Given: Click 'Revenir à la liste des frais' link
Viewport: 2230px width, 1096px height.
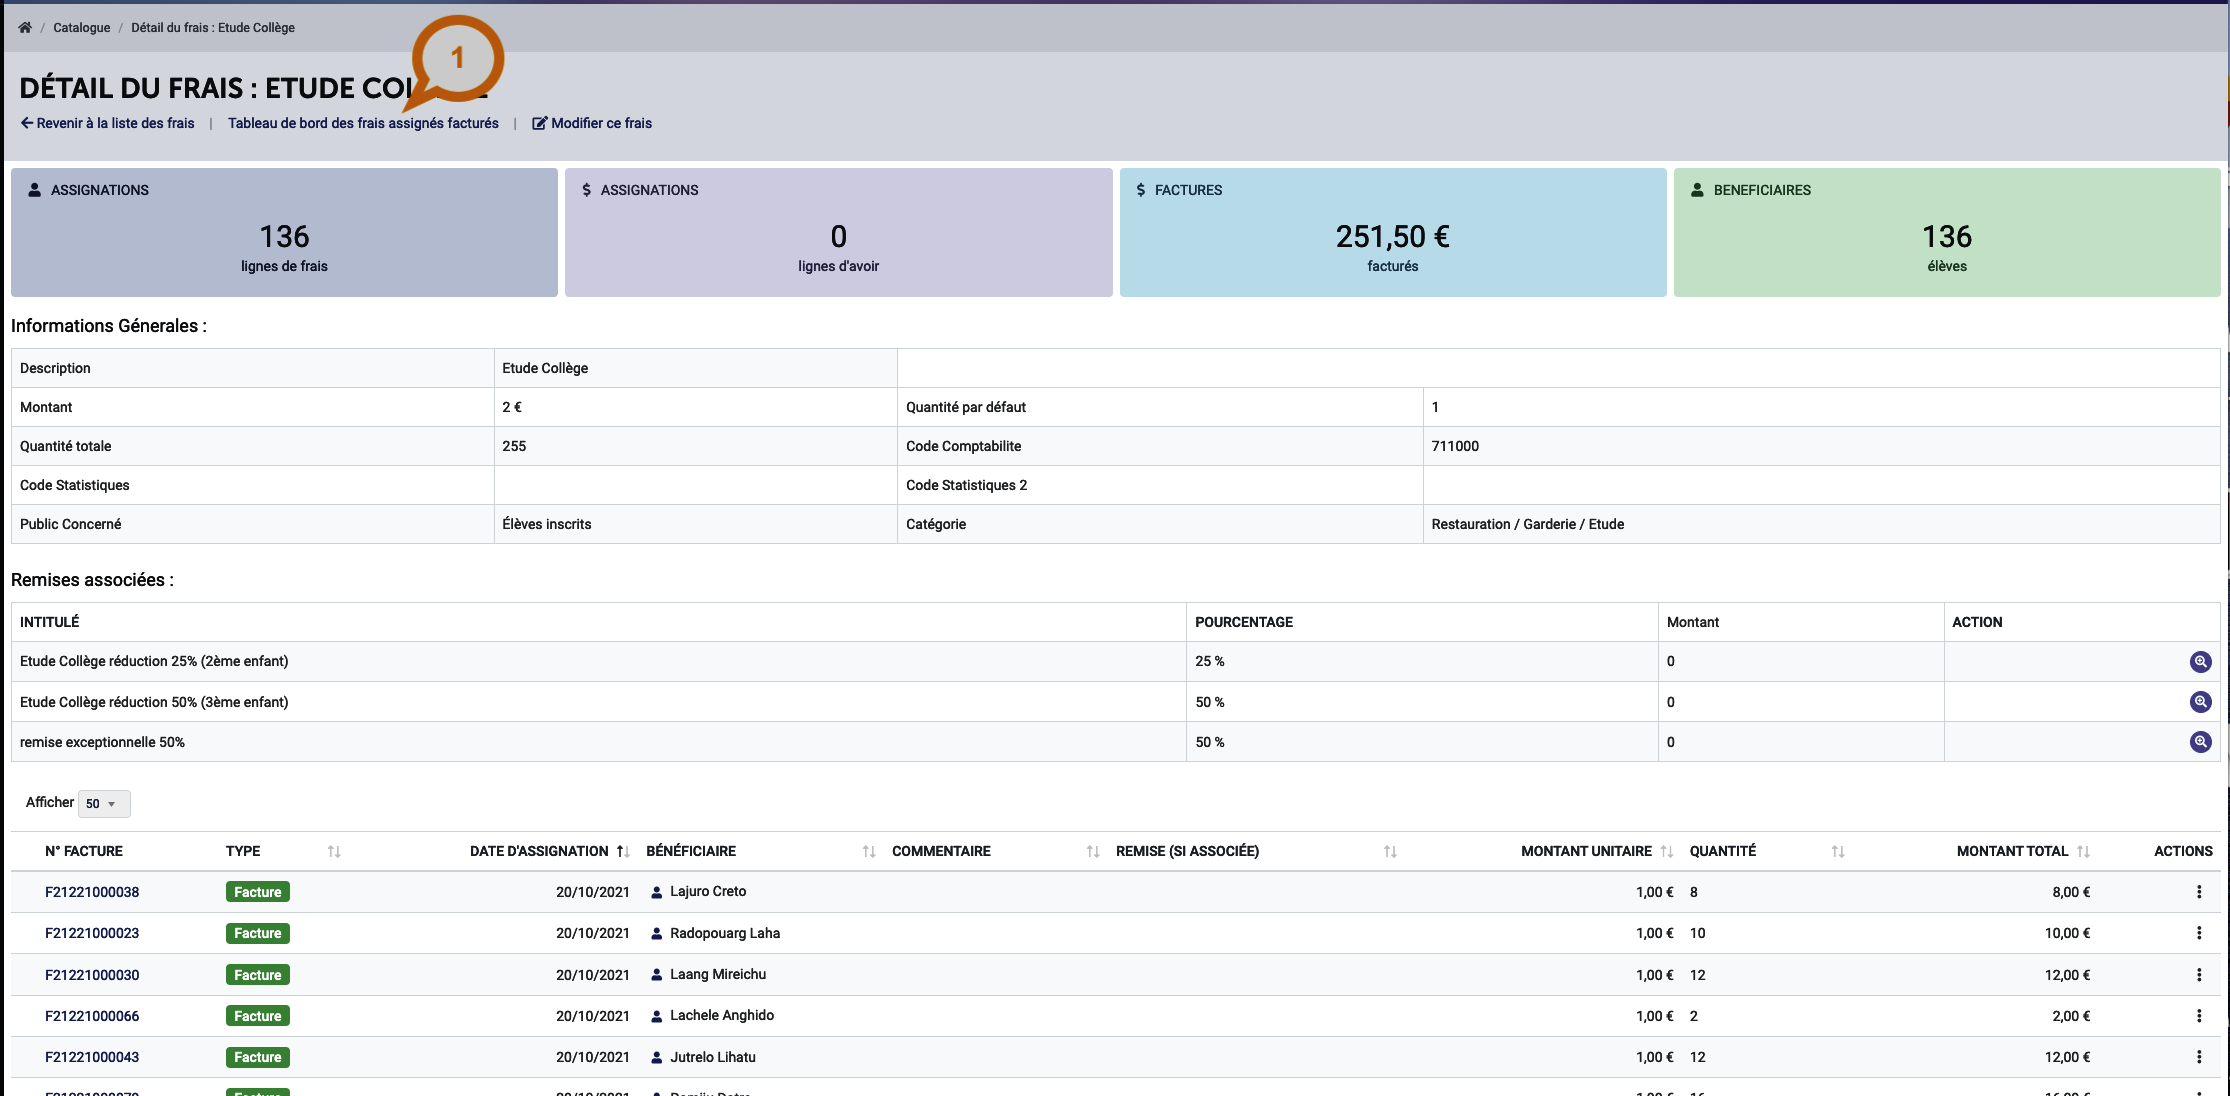Looking at the screenshot, I should pos(108,123).
